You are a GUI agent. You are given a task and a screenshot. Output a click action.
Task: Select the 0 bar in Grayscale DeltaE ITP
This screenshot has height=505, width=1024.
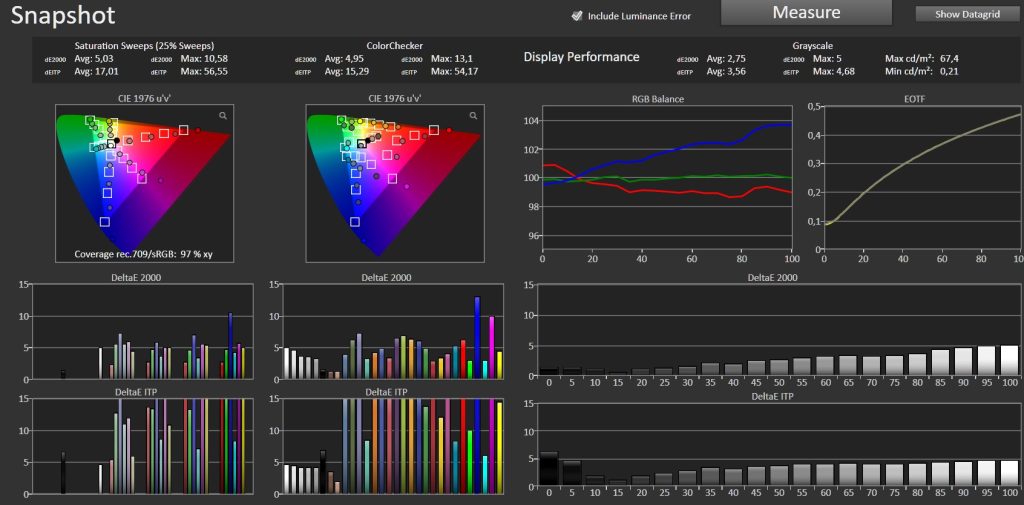[548, 468]
